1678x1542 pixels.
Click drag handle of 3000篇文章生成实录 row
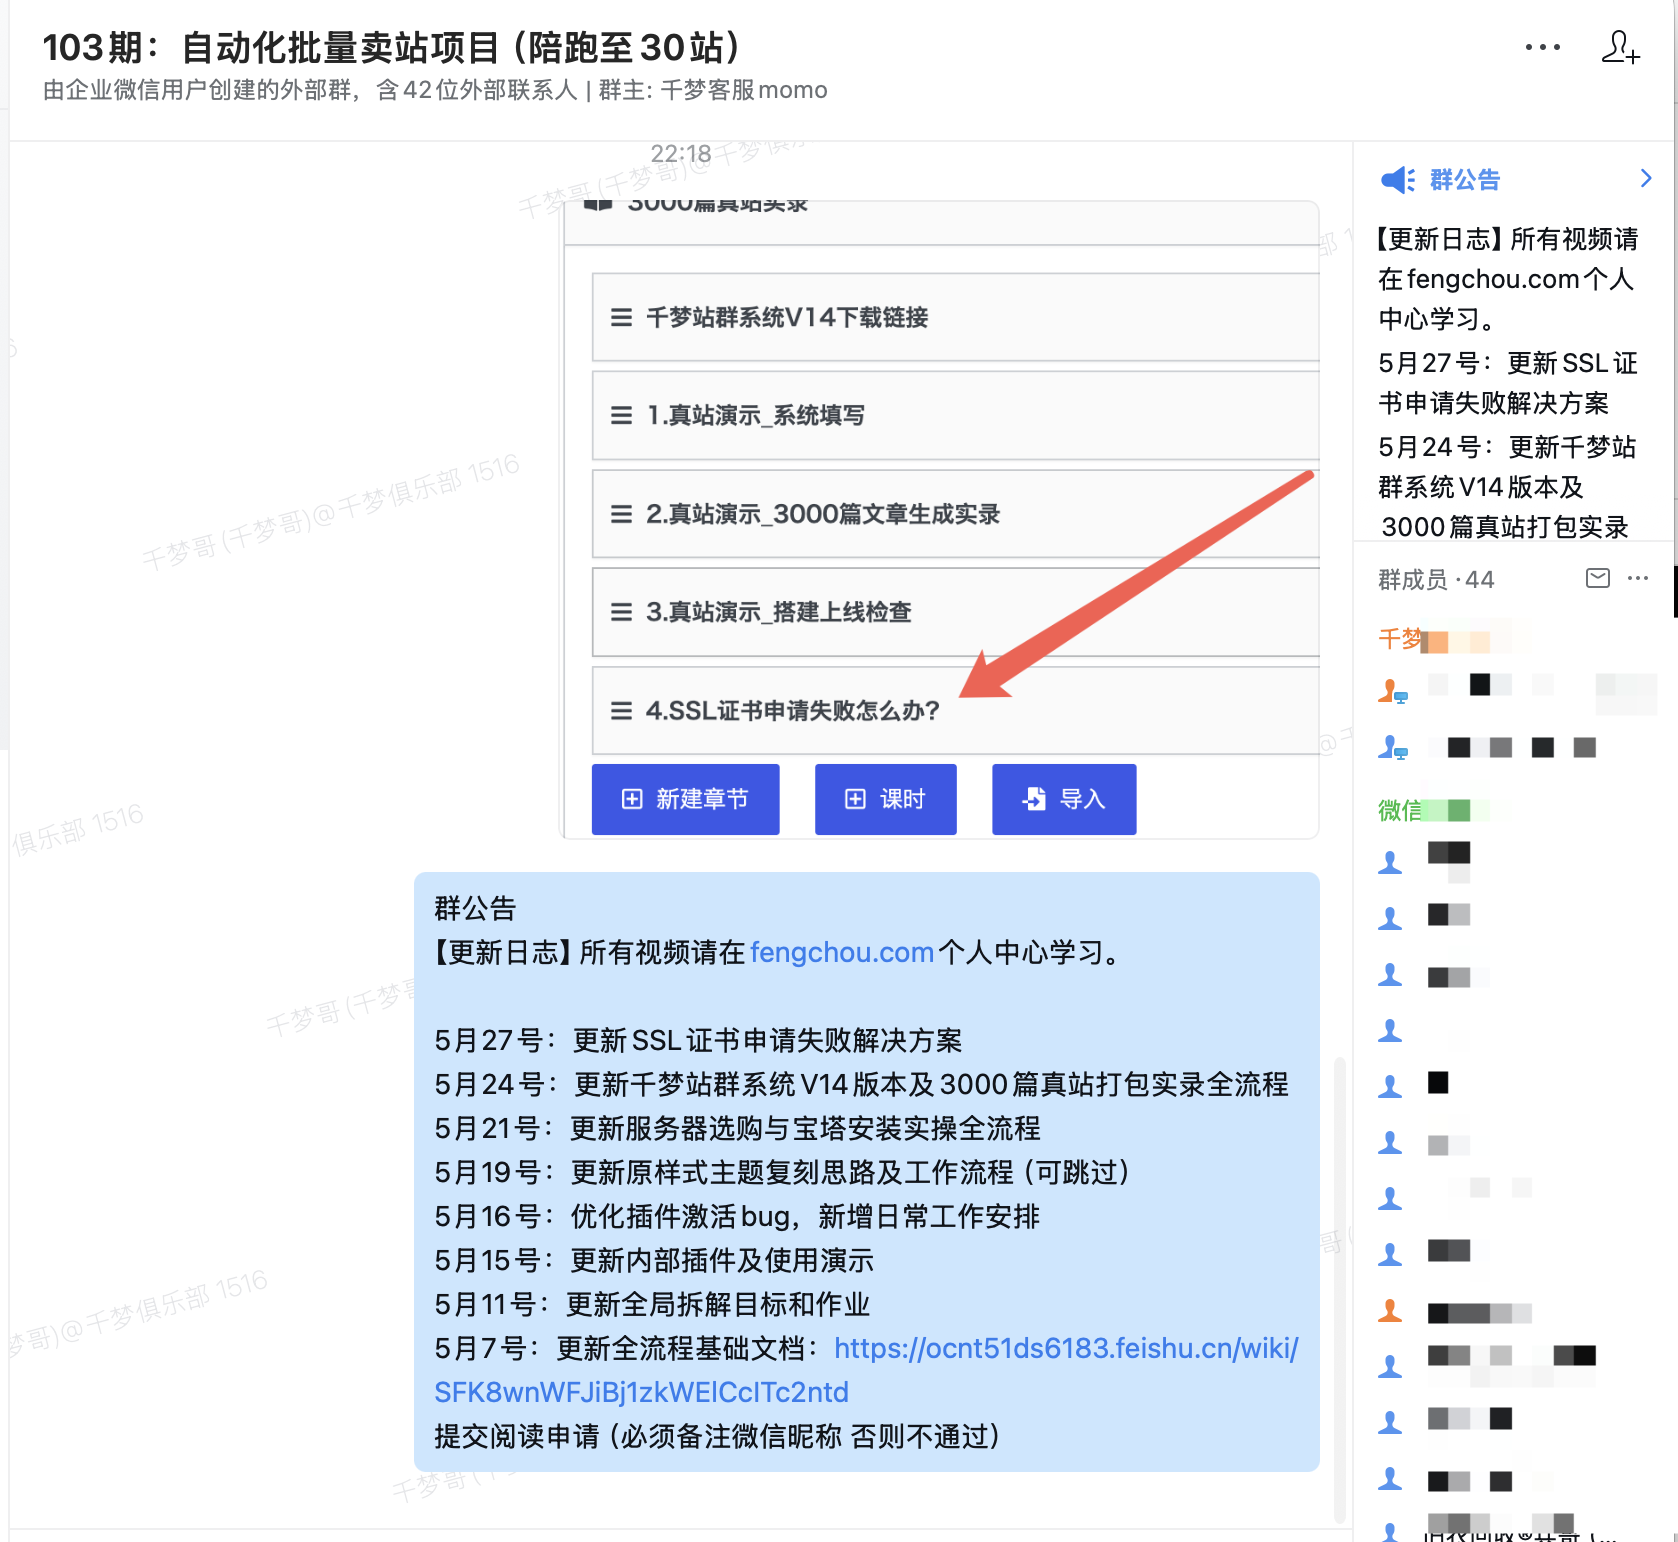point(621,514)
